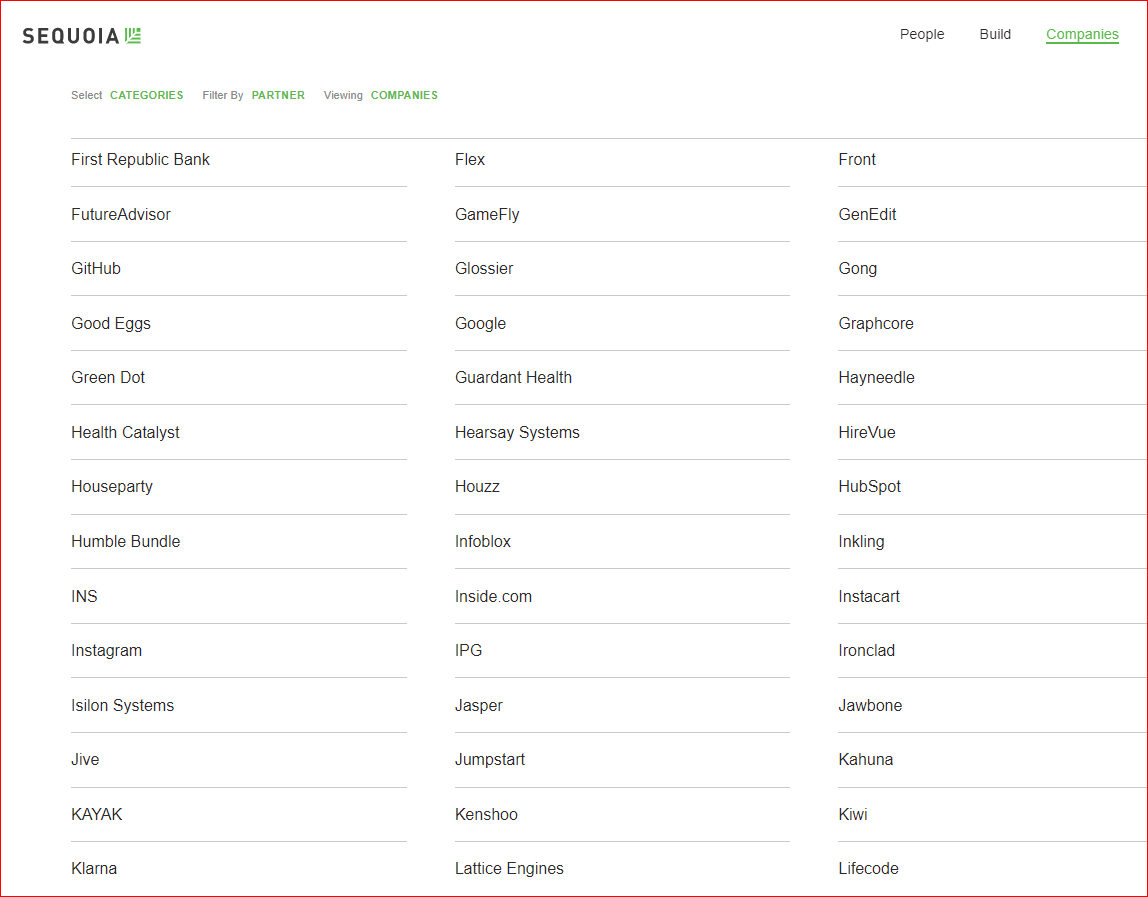Screen dimensions: 1148x897
Task: Choose Guardant Health company
Action: (x=513, y=378)
